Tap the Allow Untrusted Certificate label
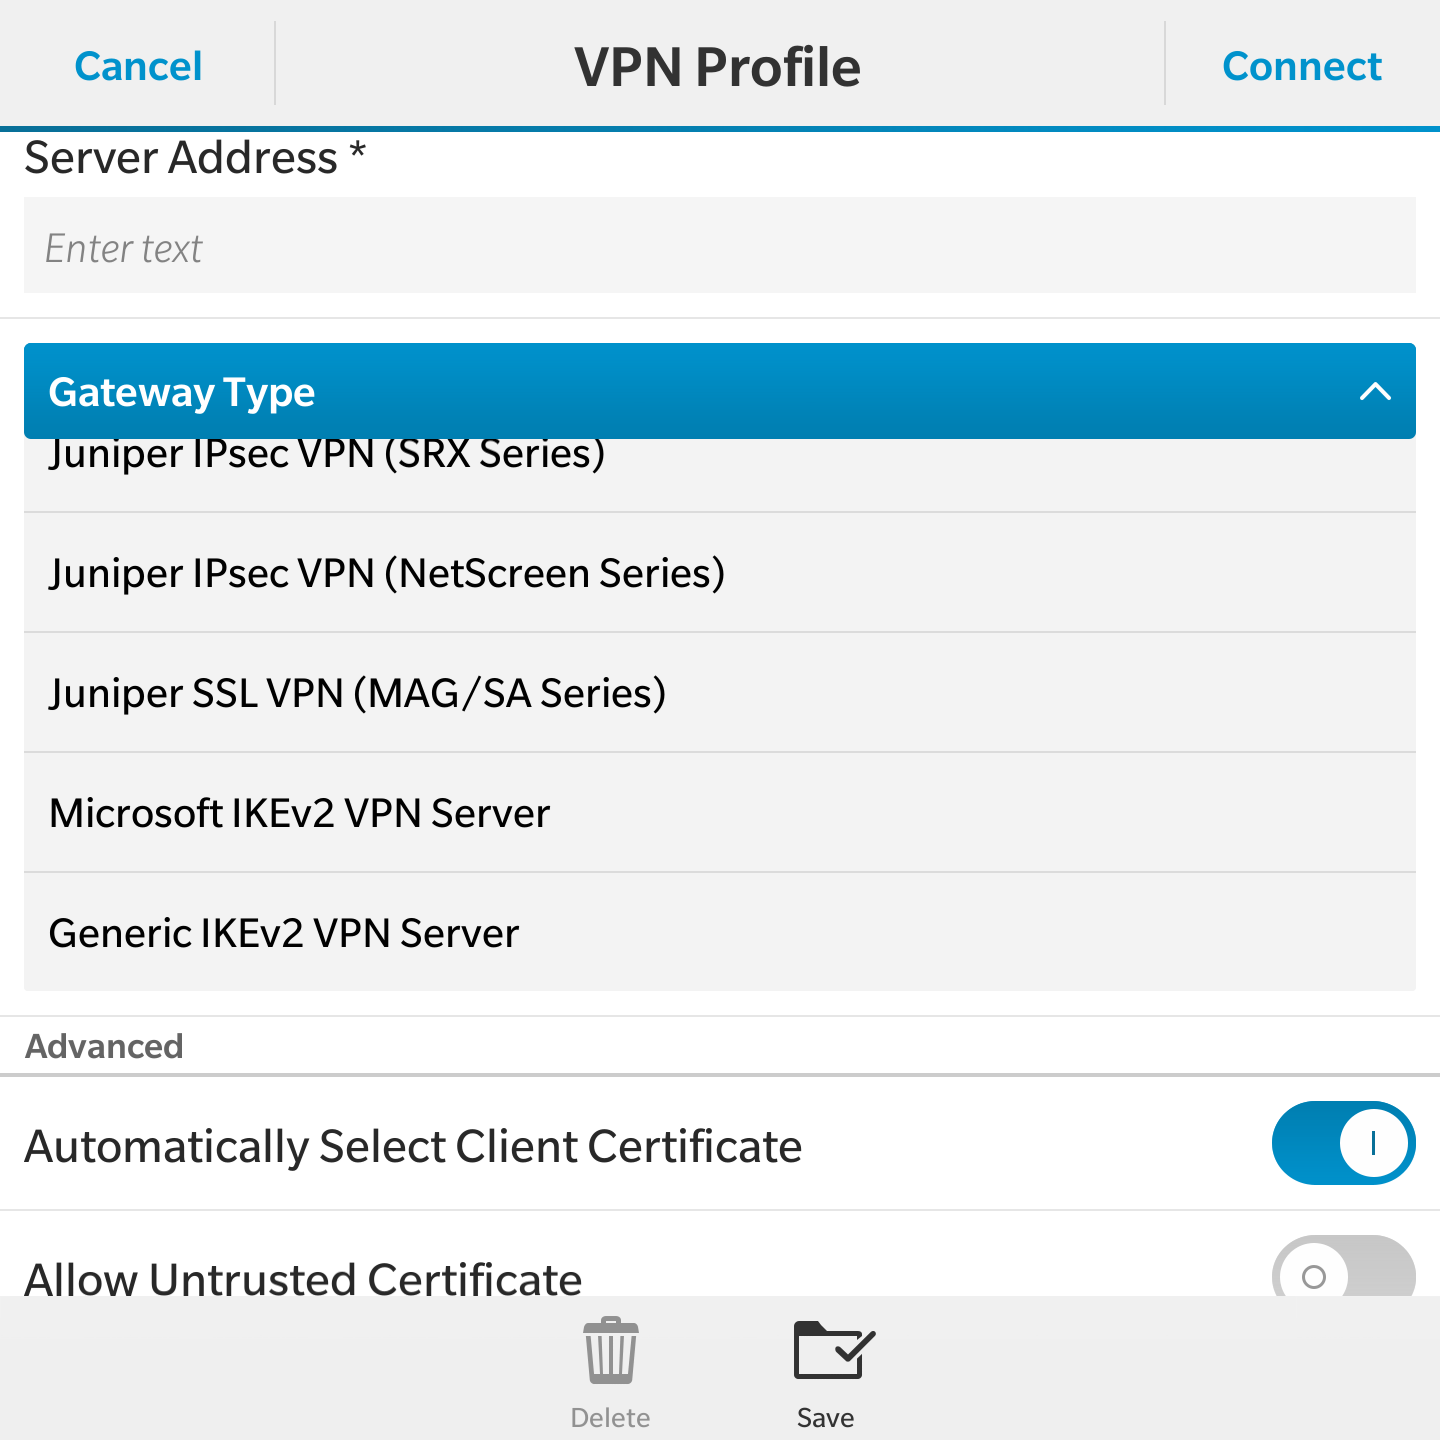This screenshot has height=1440, width=1440. 303,1276
